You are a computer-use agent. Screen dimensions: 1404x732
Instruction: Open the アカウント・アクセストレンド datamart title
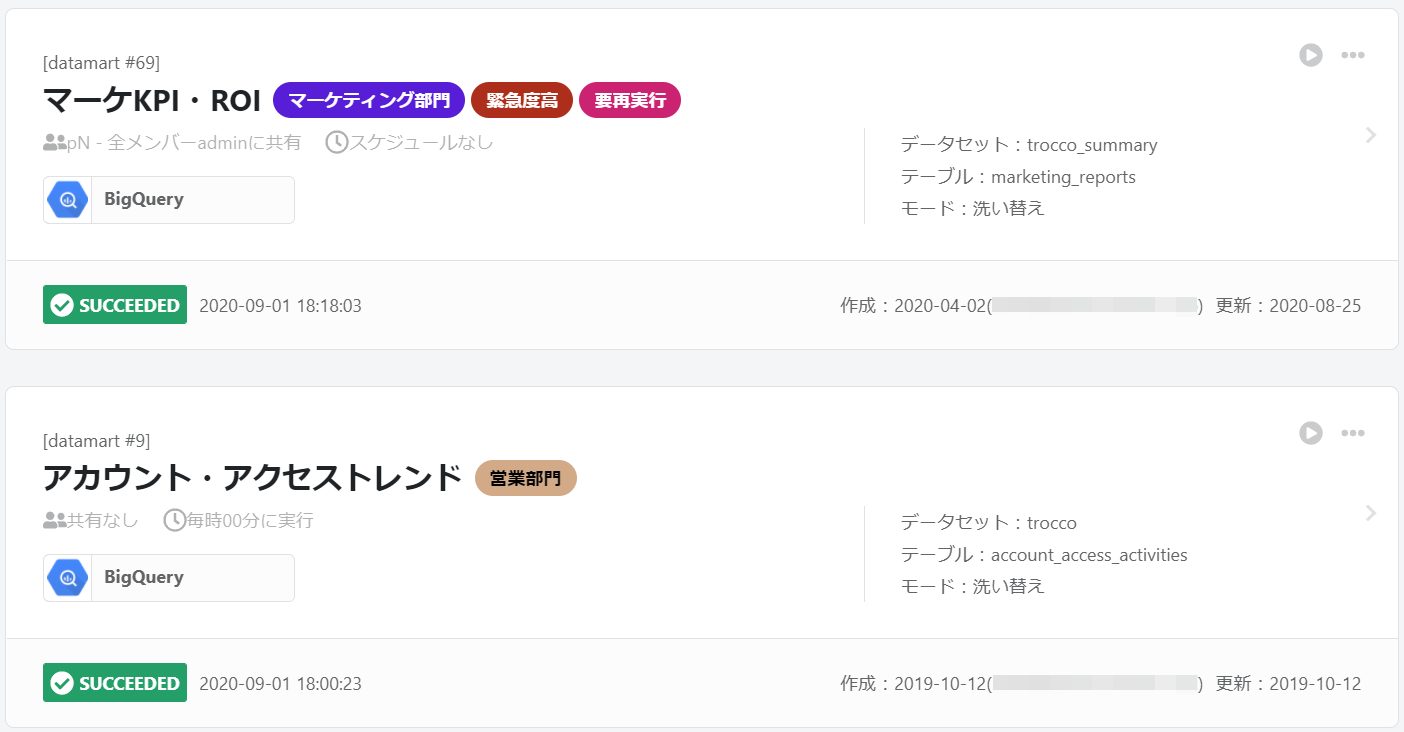252,478
